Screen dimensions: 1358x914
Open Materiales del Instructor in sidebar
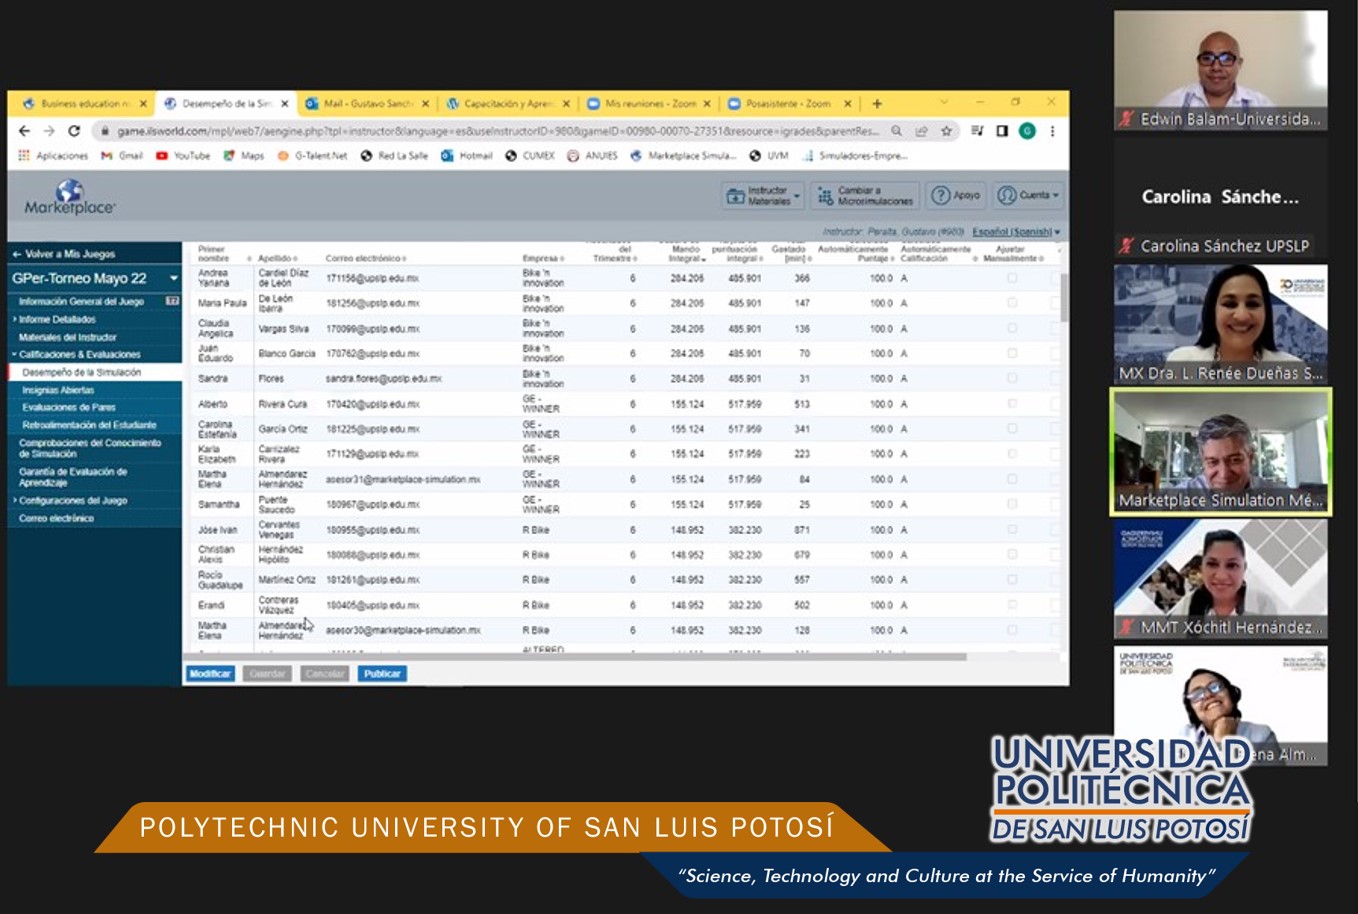click(x=67, y=337)
